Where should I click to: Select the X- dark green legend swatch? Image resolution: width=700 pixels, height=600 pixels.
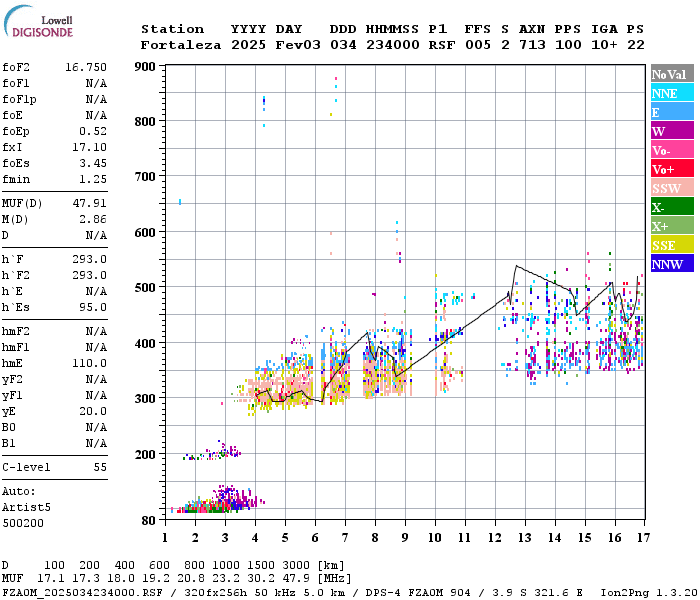pos(672,207)
